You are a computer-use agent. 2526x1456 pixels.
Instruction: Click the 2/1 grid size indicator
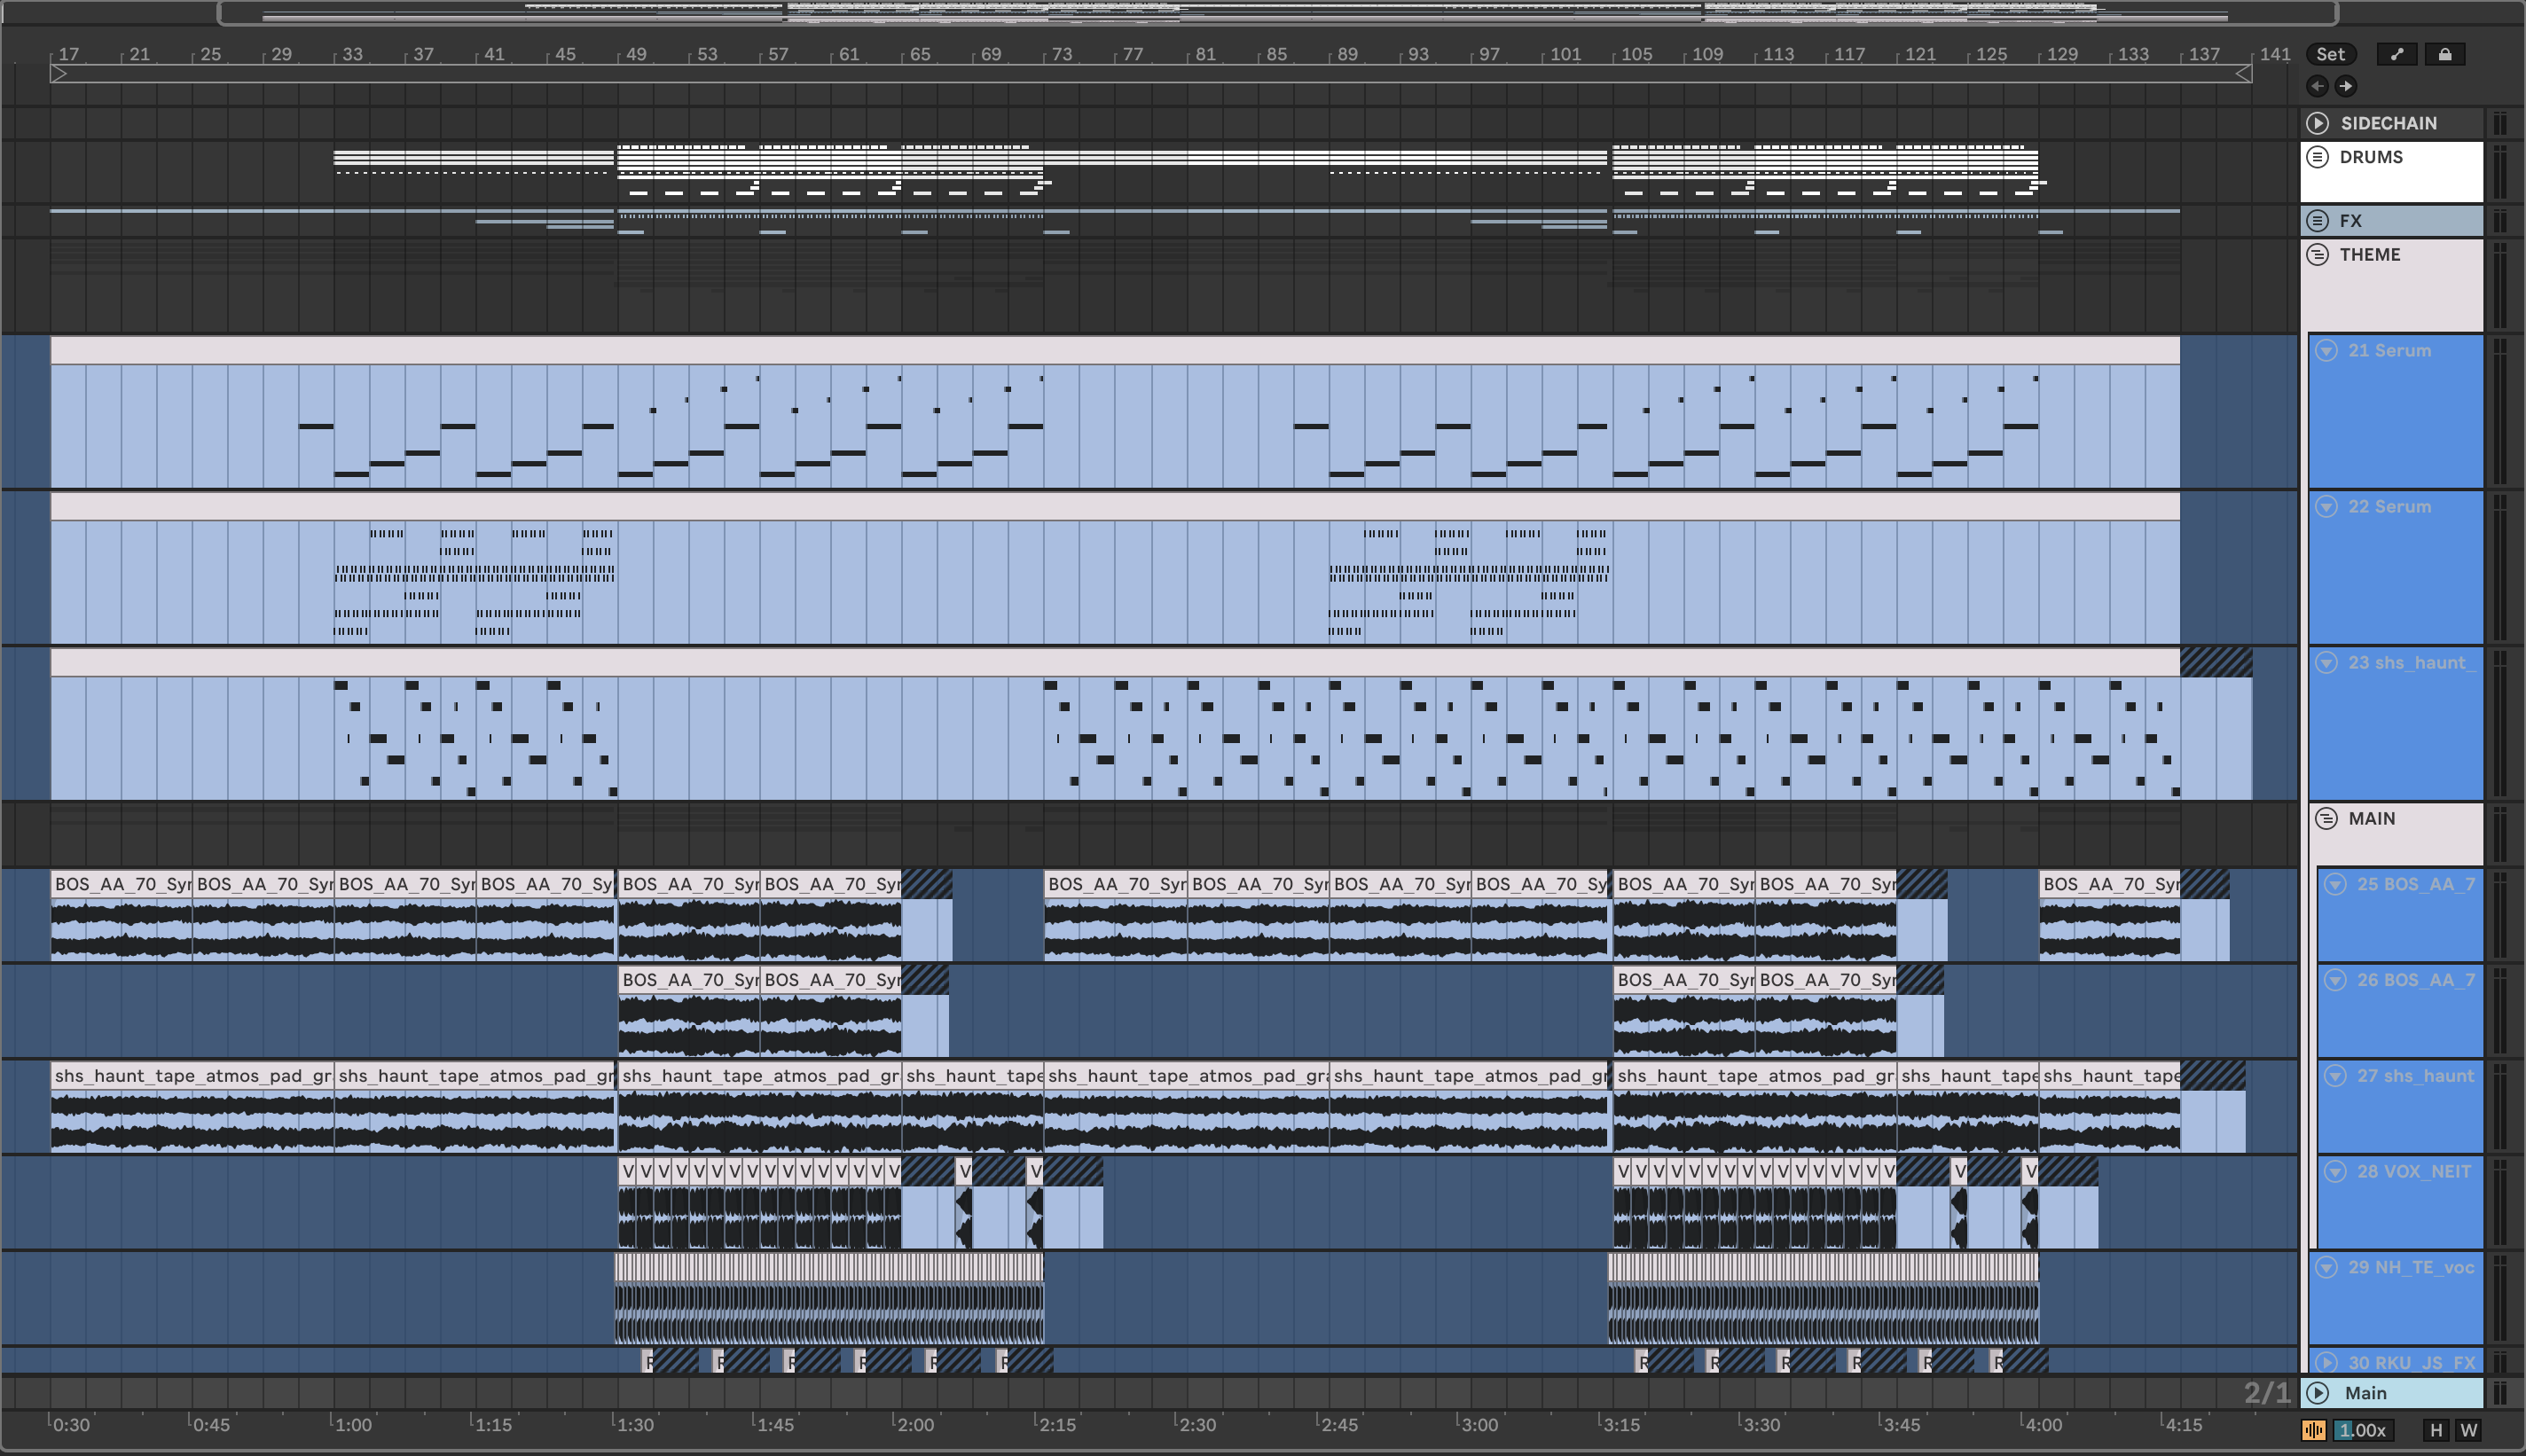coord(2266,1393)
